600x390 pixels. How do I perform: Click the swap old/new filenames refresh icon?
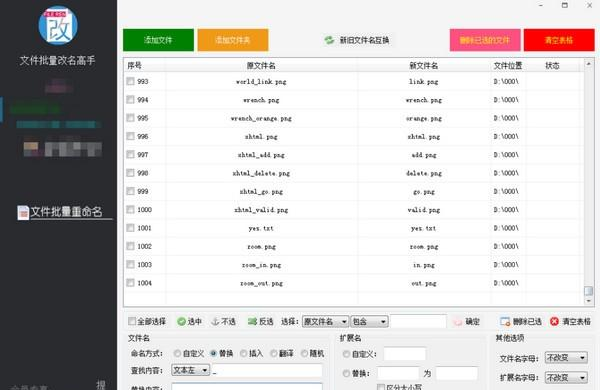(x=329, y=40)
